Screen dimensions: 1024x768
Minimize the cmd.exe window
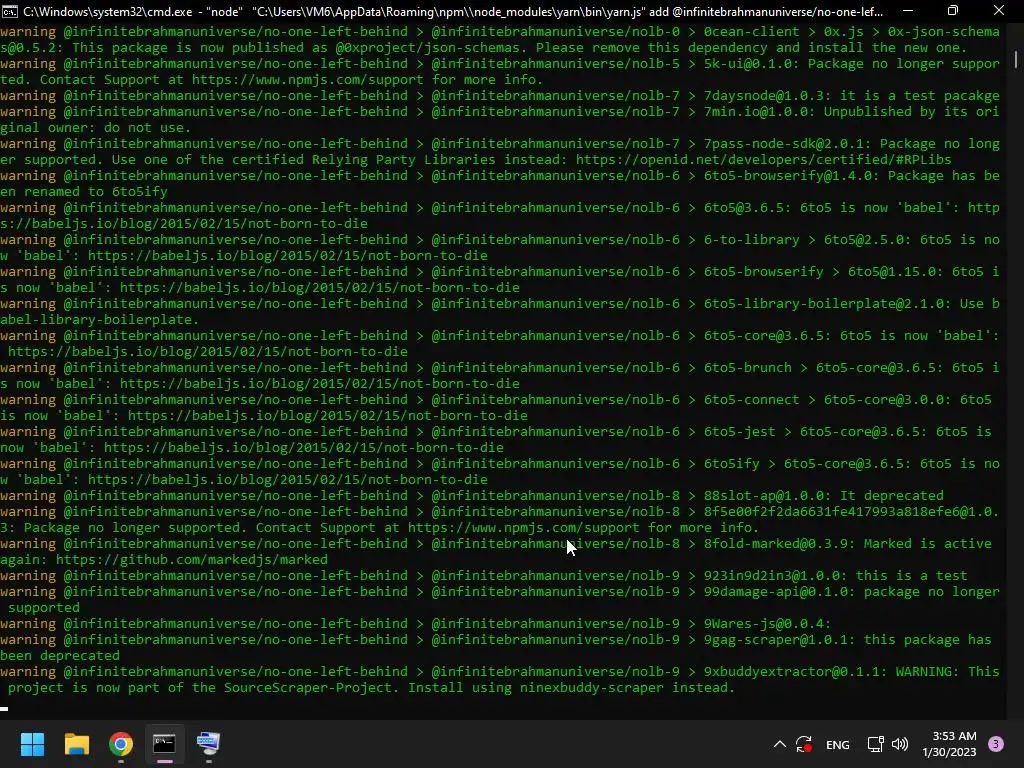tap(908, 11)
